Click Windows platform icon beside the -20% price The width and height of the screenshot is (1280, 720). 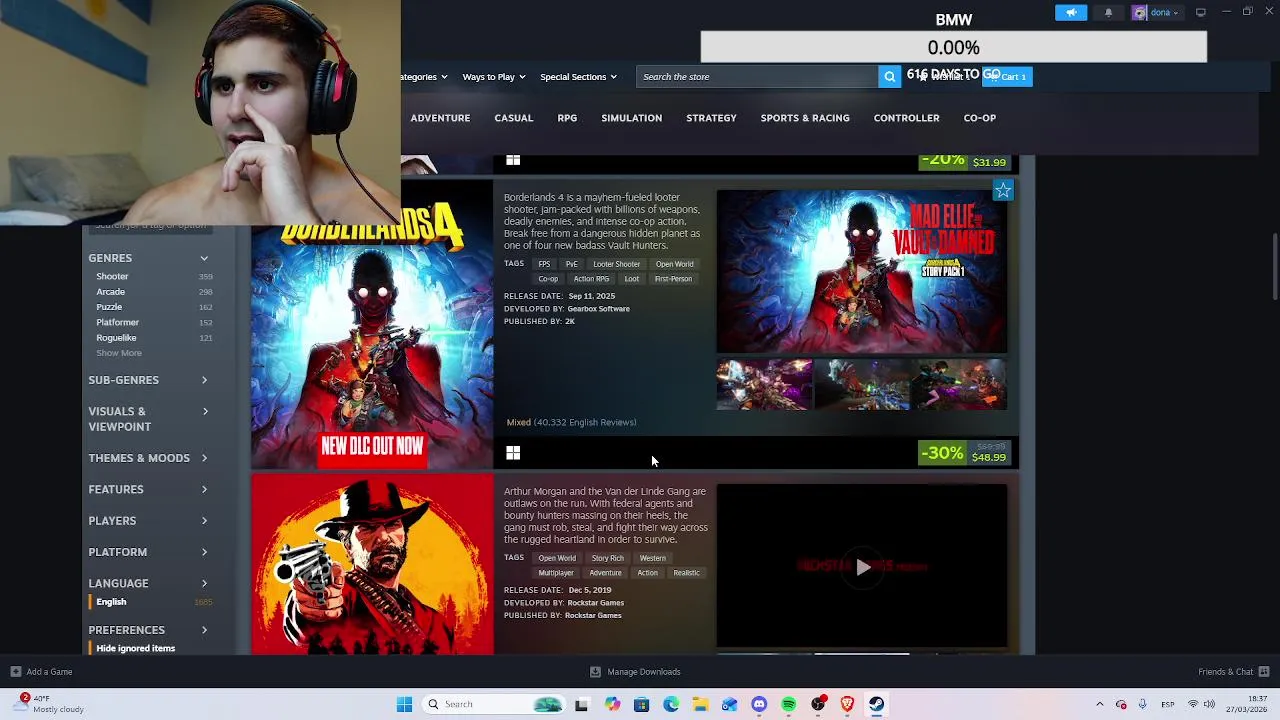513,160
